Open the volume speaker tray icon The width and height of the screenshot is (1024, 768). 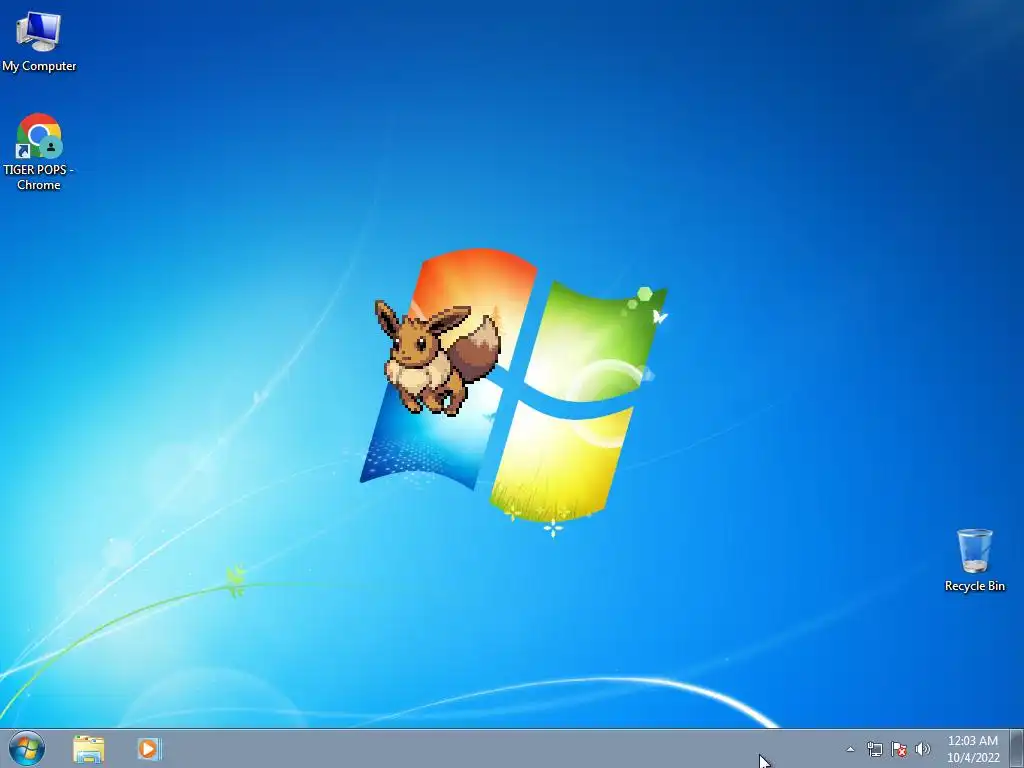click(x=922, y=749)
